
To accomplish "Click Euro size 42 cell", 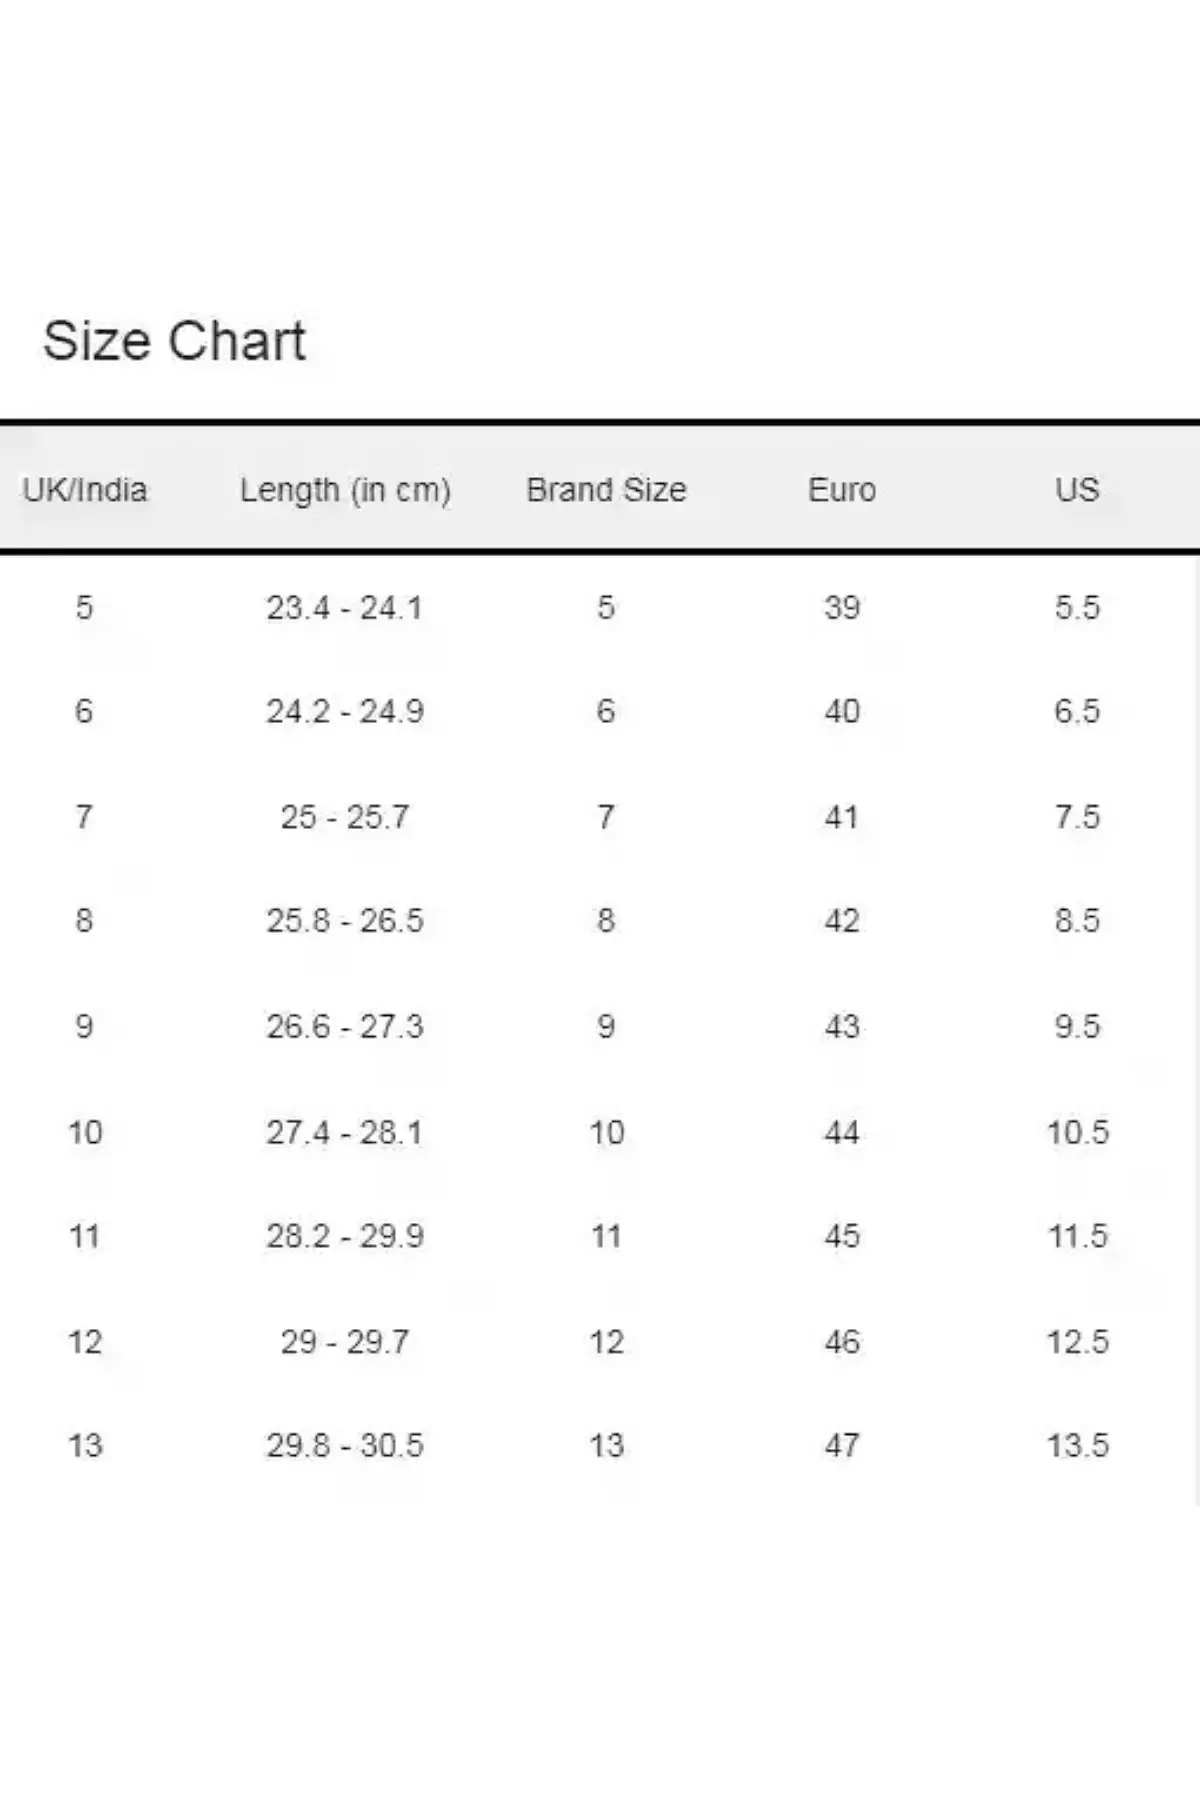I will pos(842,920).
